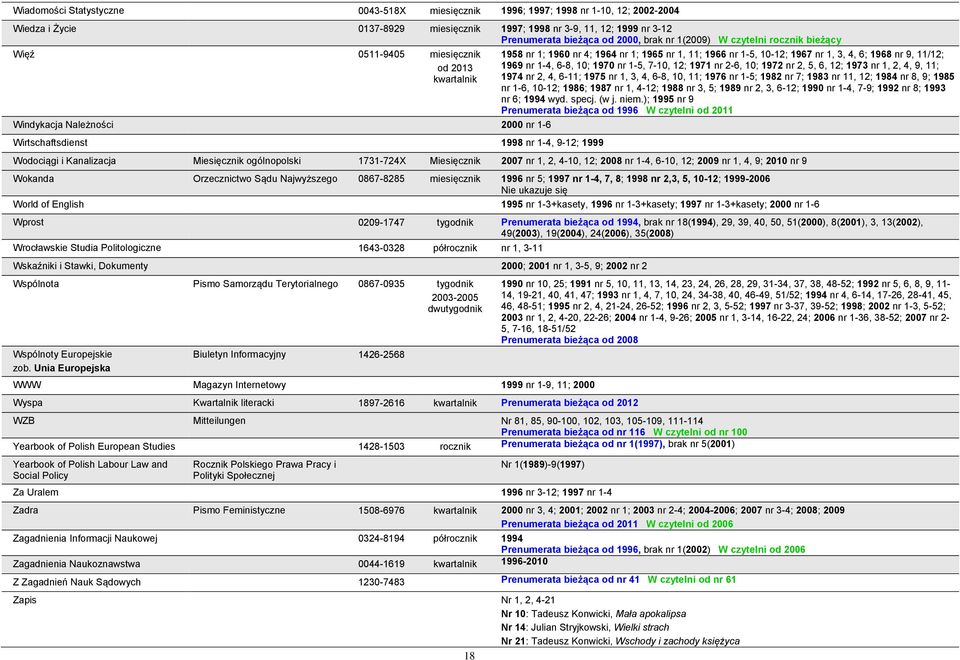Click the title WWW
The image size is (960, 660).
tap(26, 384)
